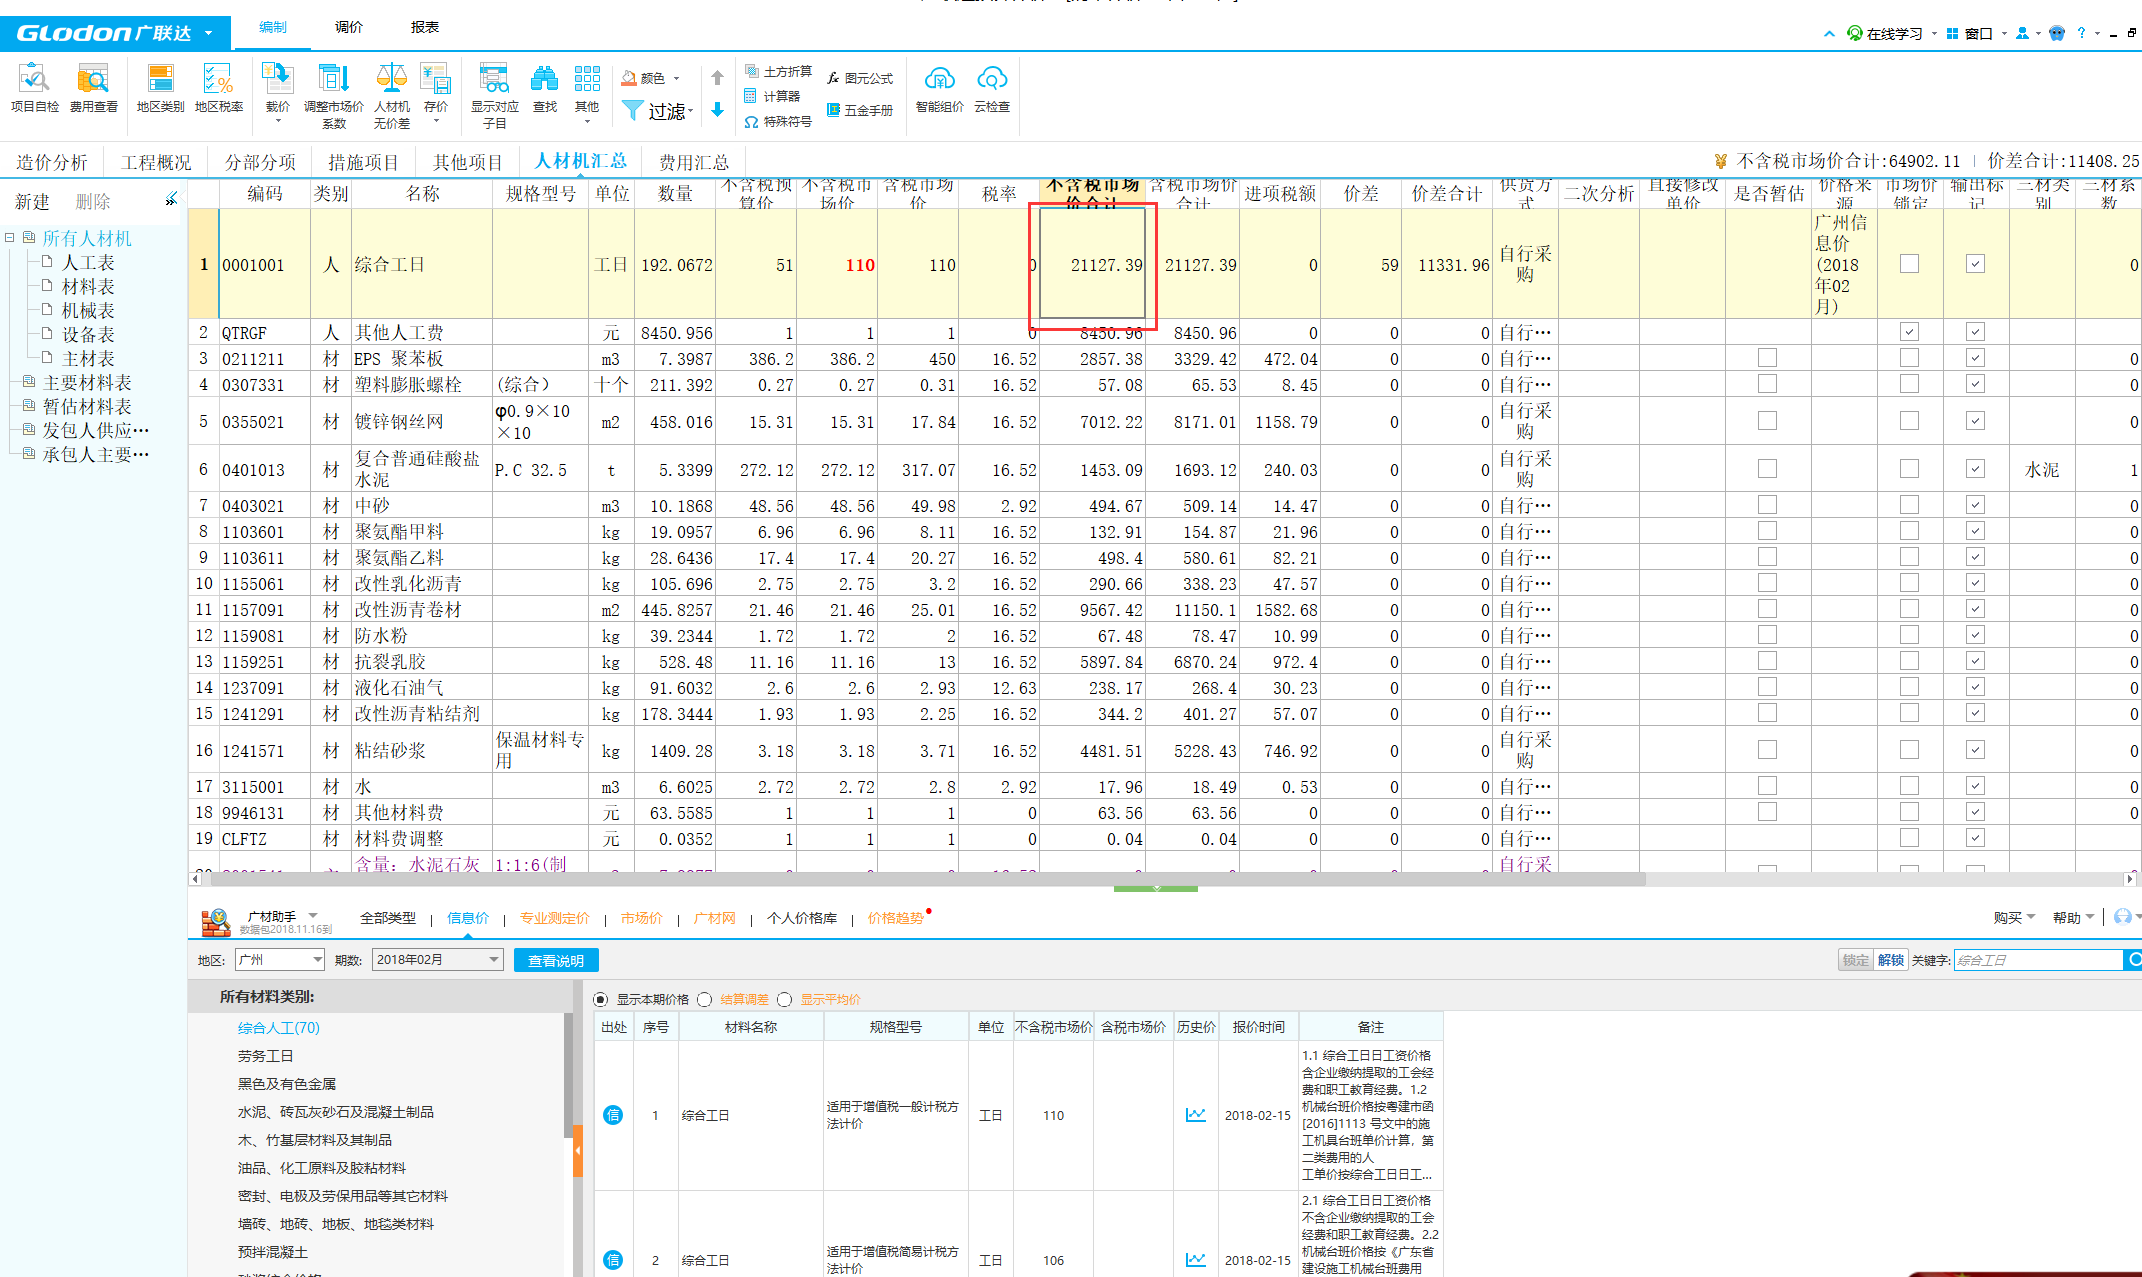Collapse the left tree panel with the double-arrow icon
Image resolution: width=2142 pixels, height=1277 pixels.
click(x=171, y=200)
